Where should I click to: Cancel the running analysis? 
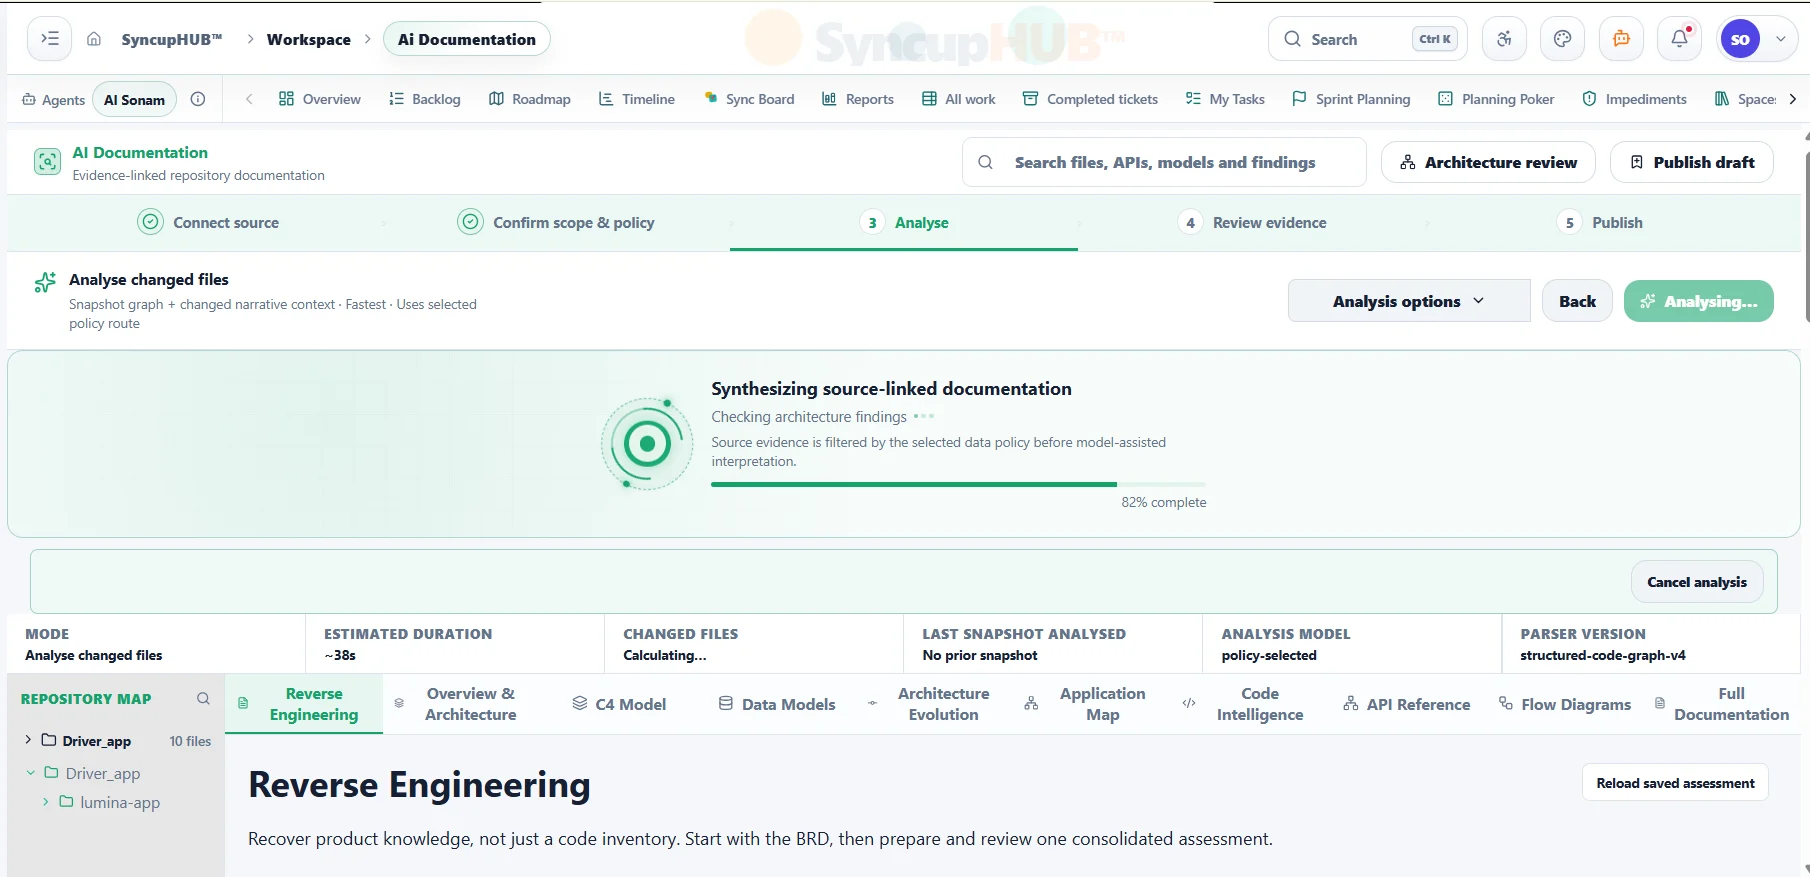point(1697,582)
